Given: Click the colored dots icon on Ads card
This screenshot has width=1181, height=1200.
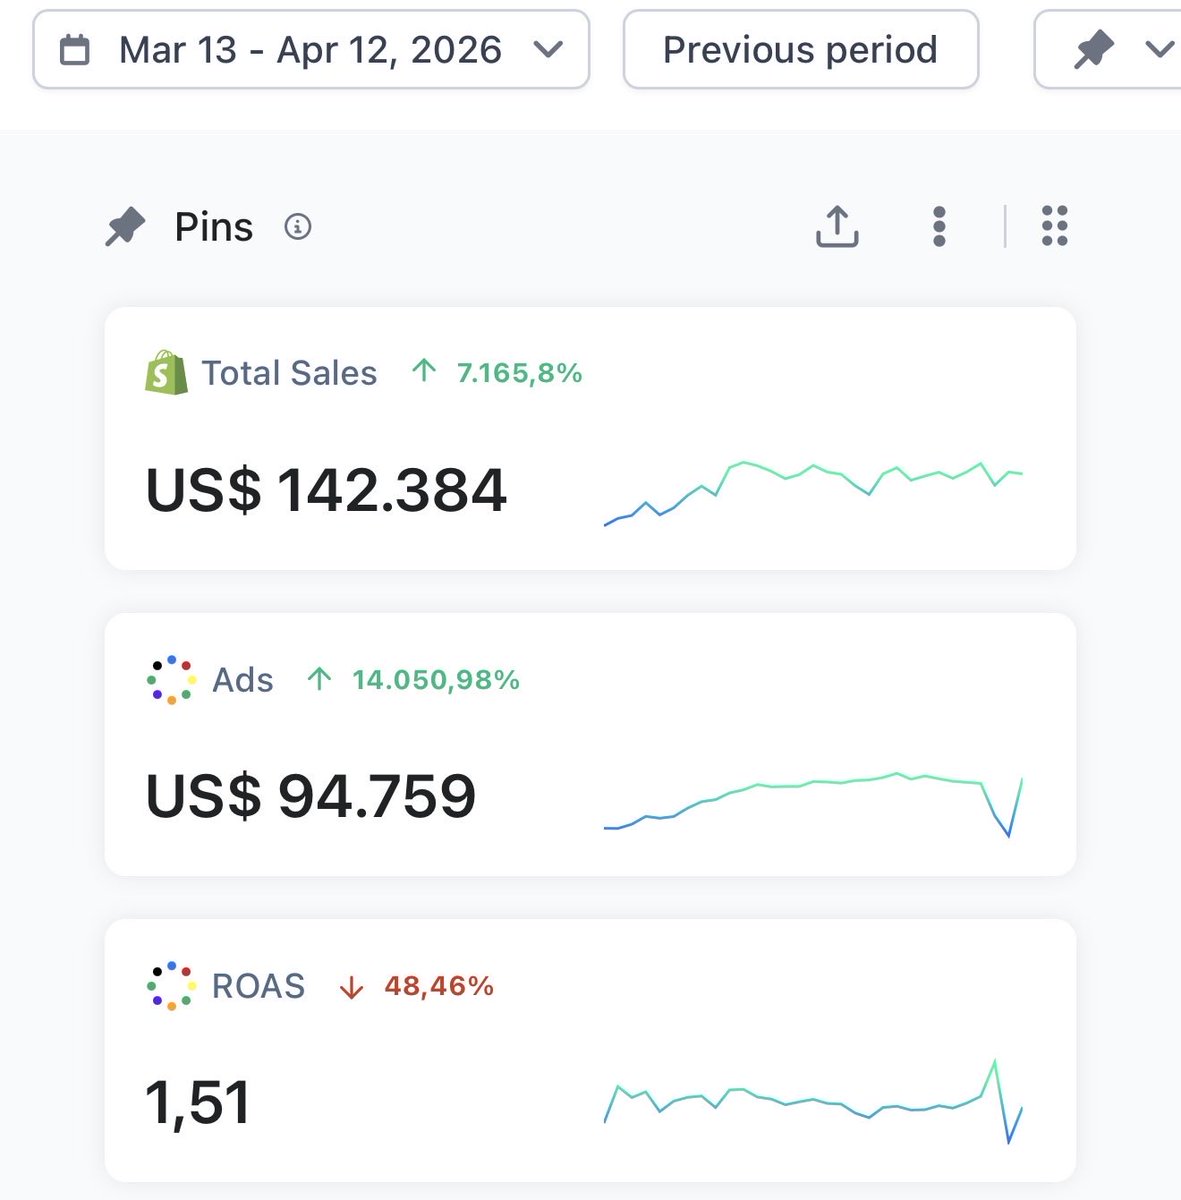Looking at the screenshot, I should 171,680.
